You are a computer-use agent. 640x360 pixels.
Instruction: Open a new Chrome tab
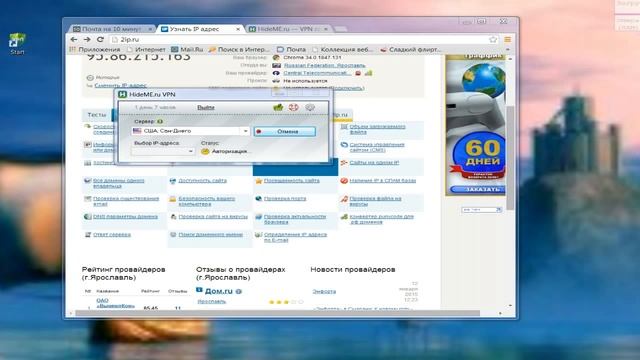340,29
